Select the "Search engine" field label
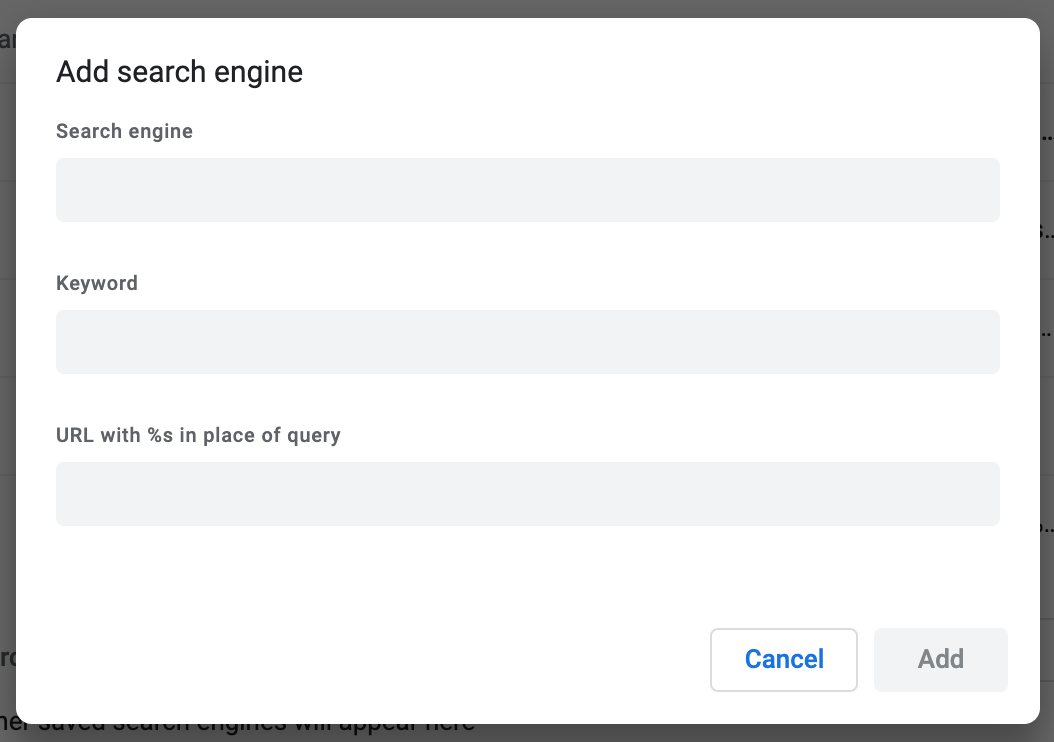The width and height of the screenshot is (1054, 742). point(124,131)
